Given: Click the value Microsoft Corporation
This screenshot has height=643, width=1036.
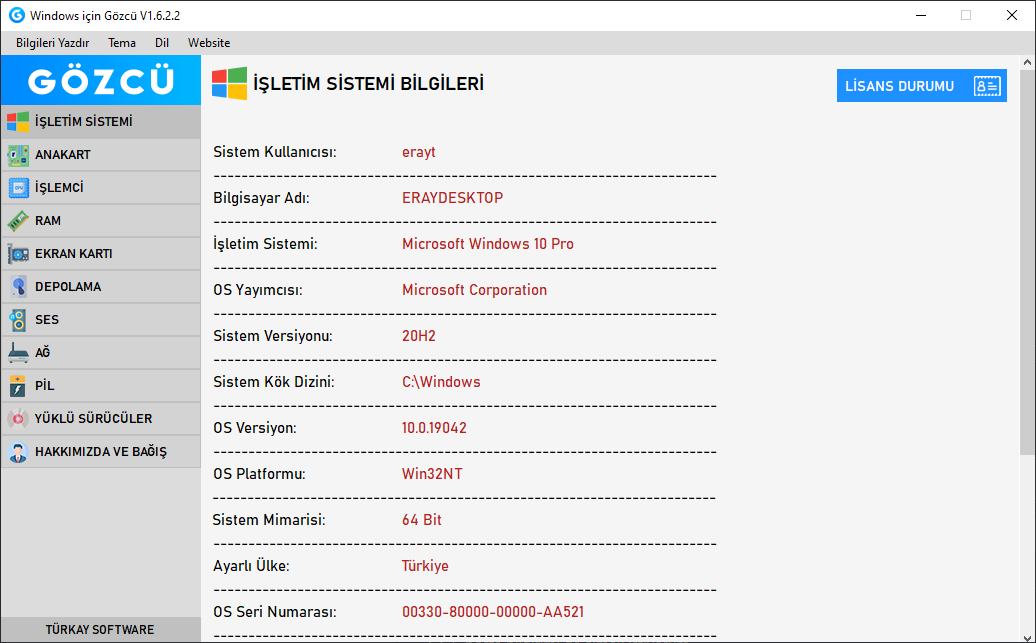Looking at the screenshot, I should click(x=474, y=290).
